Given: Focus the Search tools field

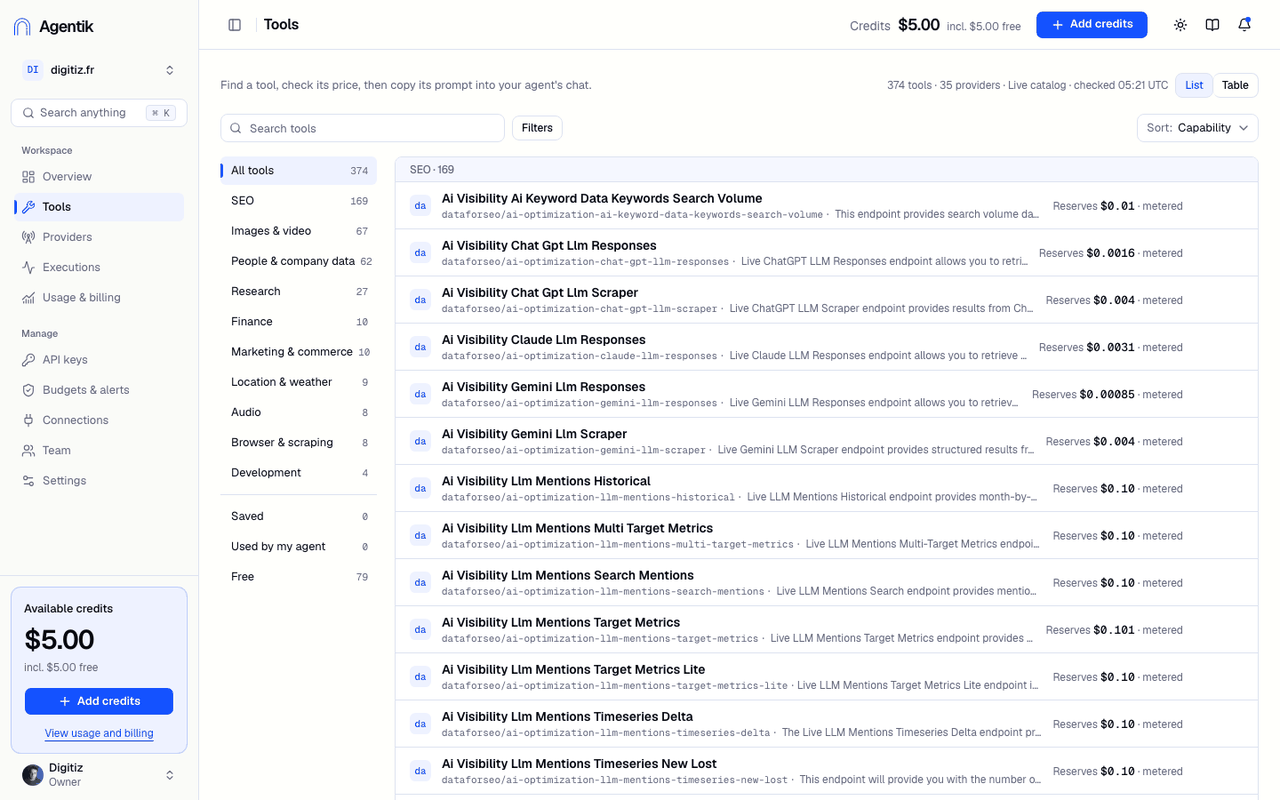Looking at the screenshot, I should pos(362,128).
